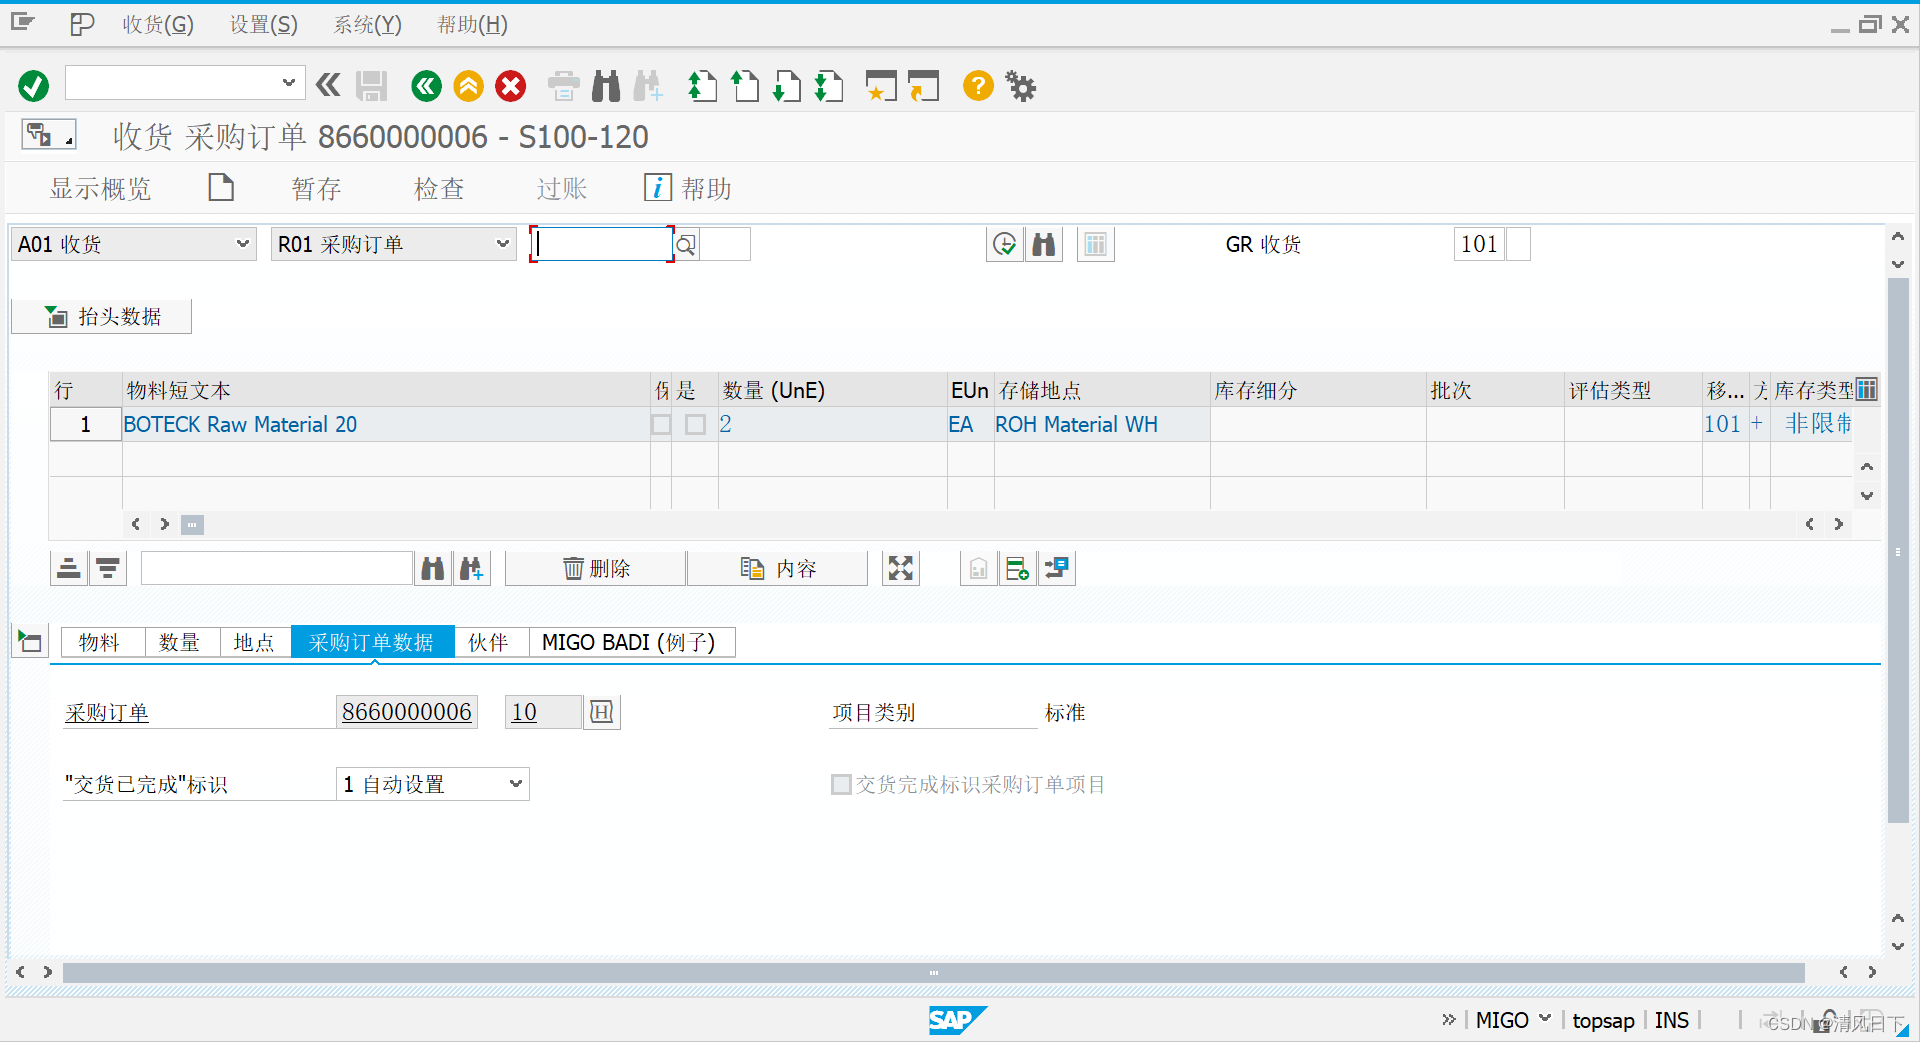This screenshot has height=1042, width=1920.
Task: Go to Next page icon
Action: click(x=787, y=86)
